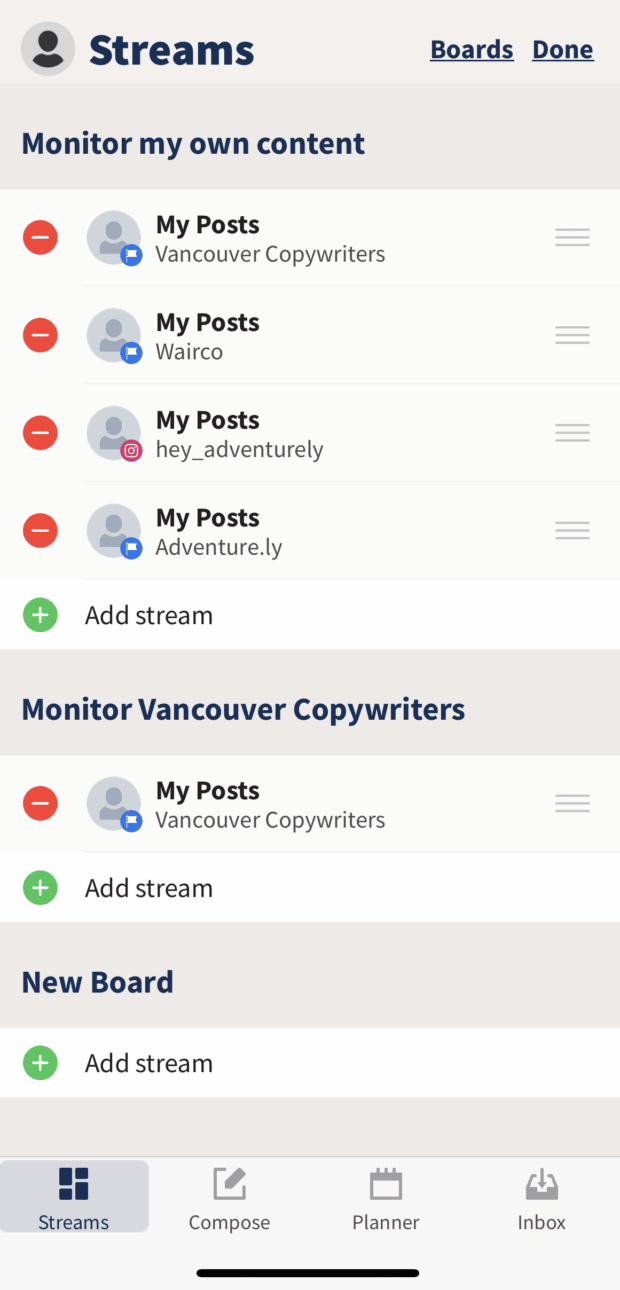This screenshot has width=620, height=1290.
Task: Remove the stream under Monitor Vancouver Copywriters
Action: tap(40, 803)
